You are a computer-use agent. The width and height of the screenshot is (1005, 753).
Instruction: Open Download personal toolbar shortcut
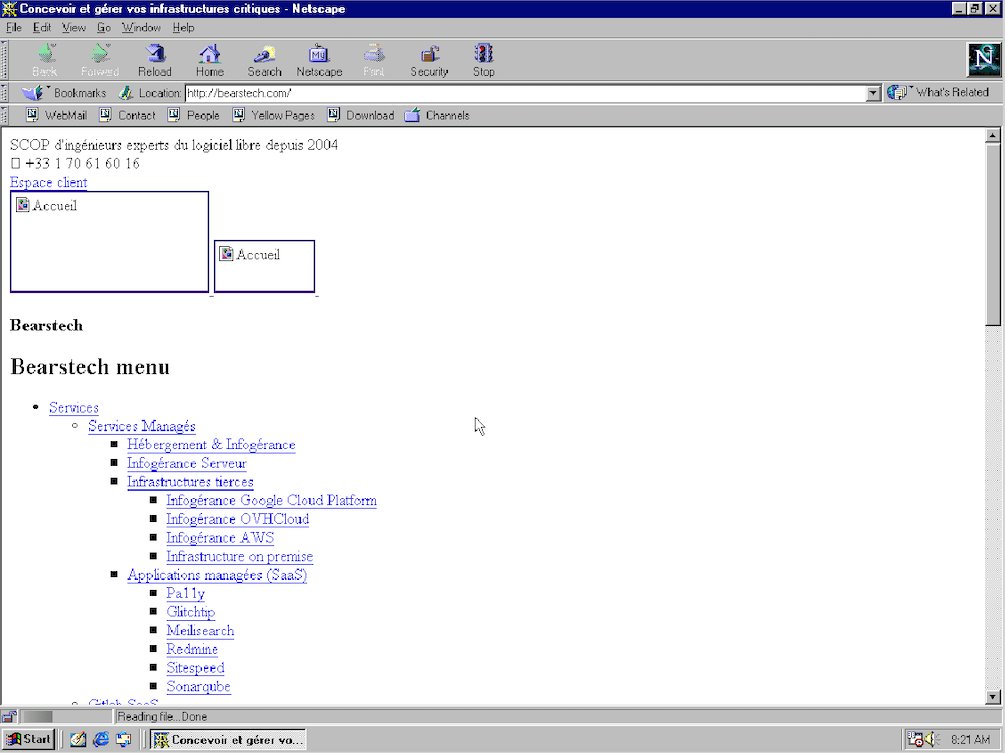click(x=361, y=115)
